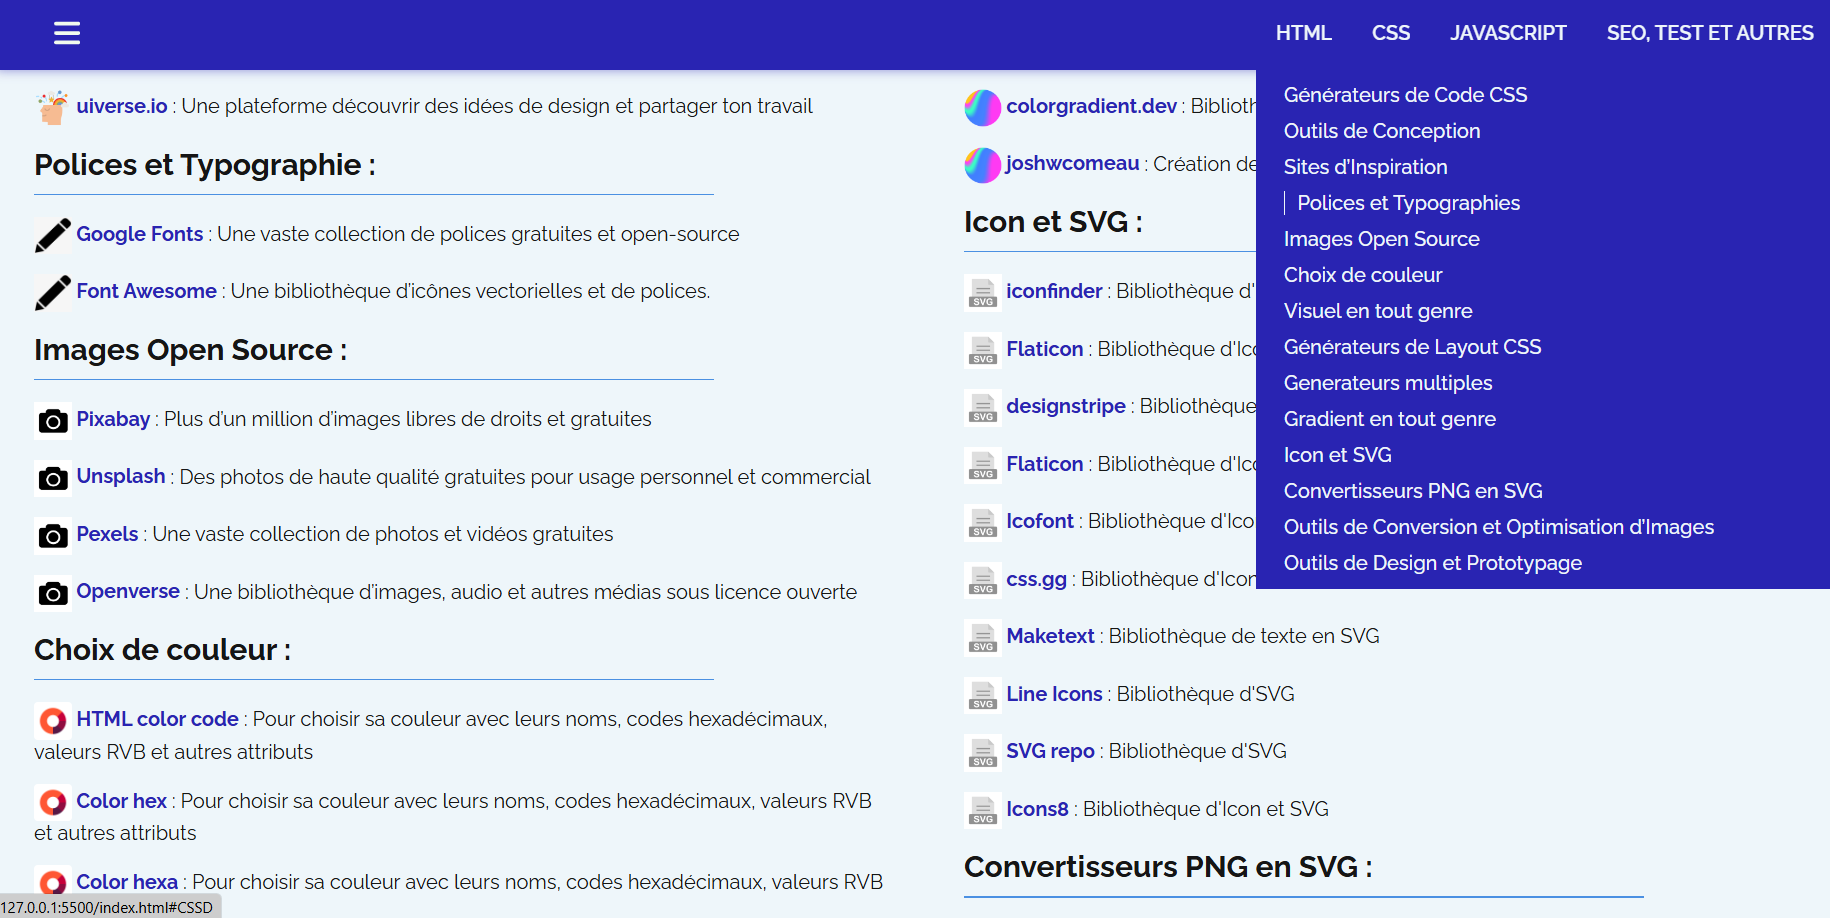
Task: Open the Icons8 link
Action: (1037, 809)
